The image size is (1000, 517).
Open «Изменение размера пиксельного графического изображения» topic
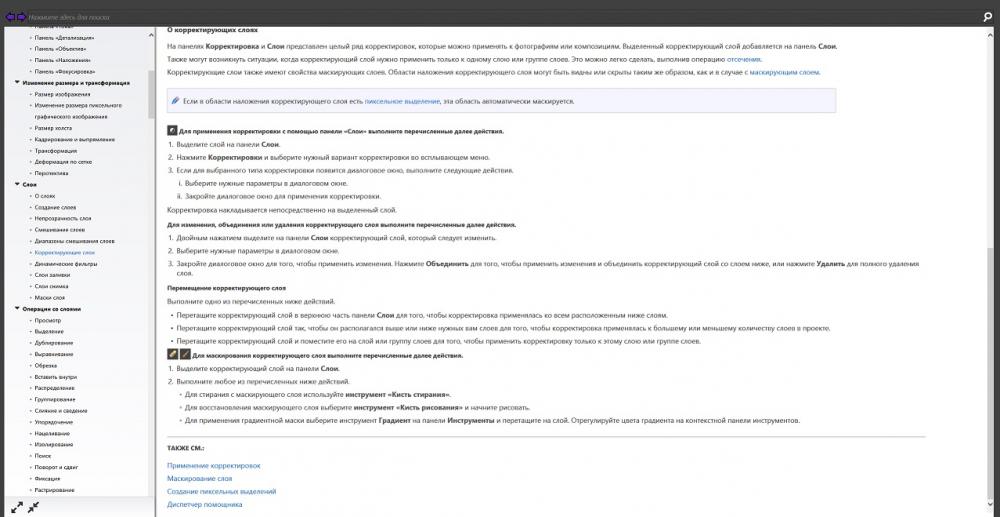[78, 111]
